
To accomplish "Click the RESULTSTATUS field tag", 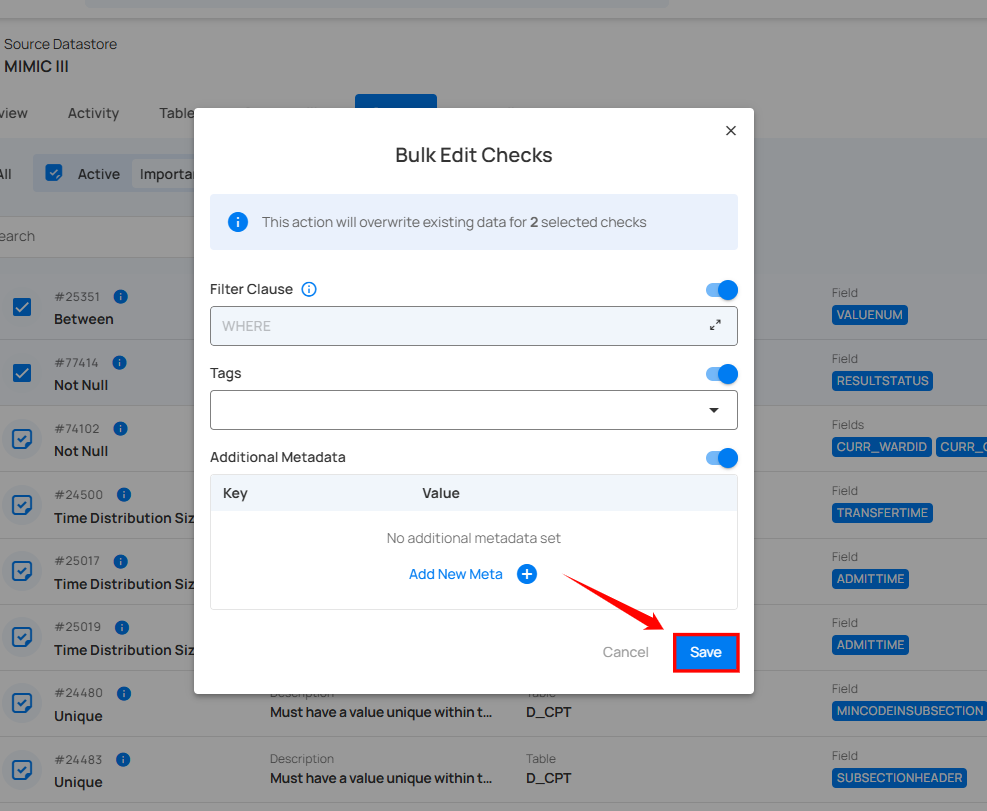I will (x=882, y=381).
